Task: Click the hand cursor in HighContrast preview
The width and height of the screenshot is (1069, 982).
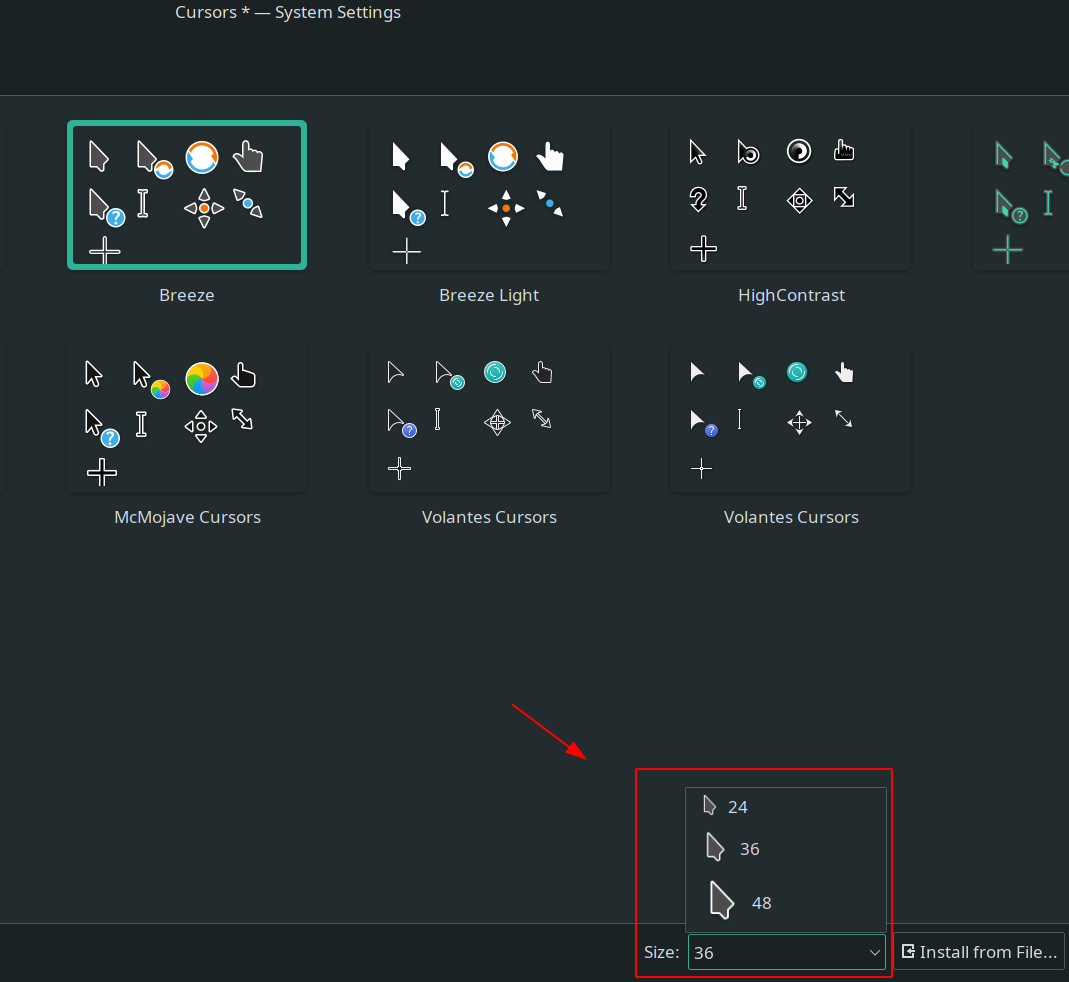Action: pyautogui.click(x=844, y=150)
